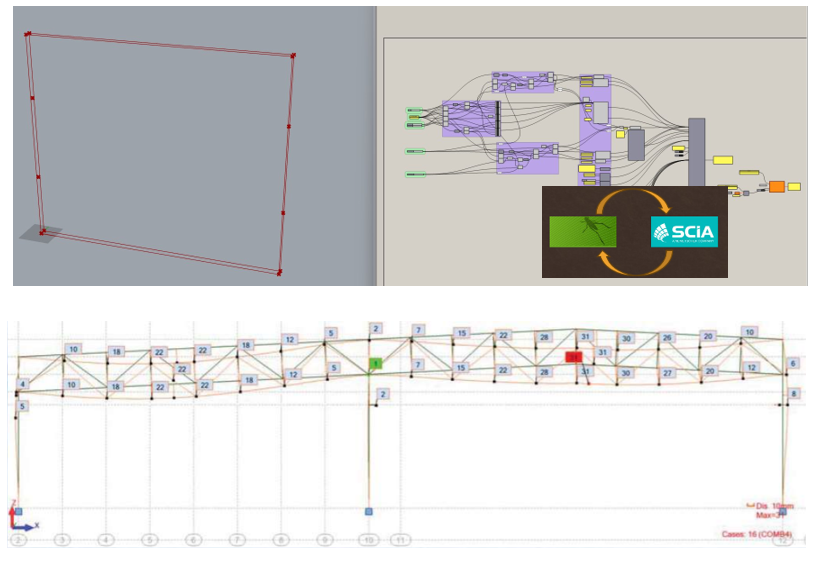Screen dimensions: 815x566
Task: Select the top-left corner point of red frame
Action: (x=28, y=34)
